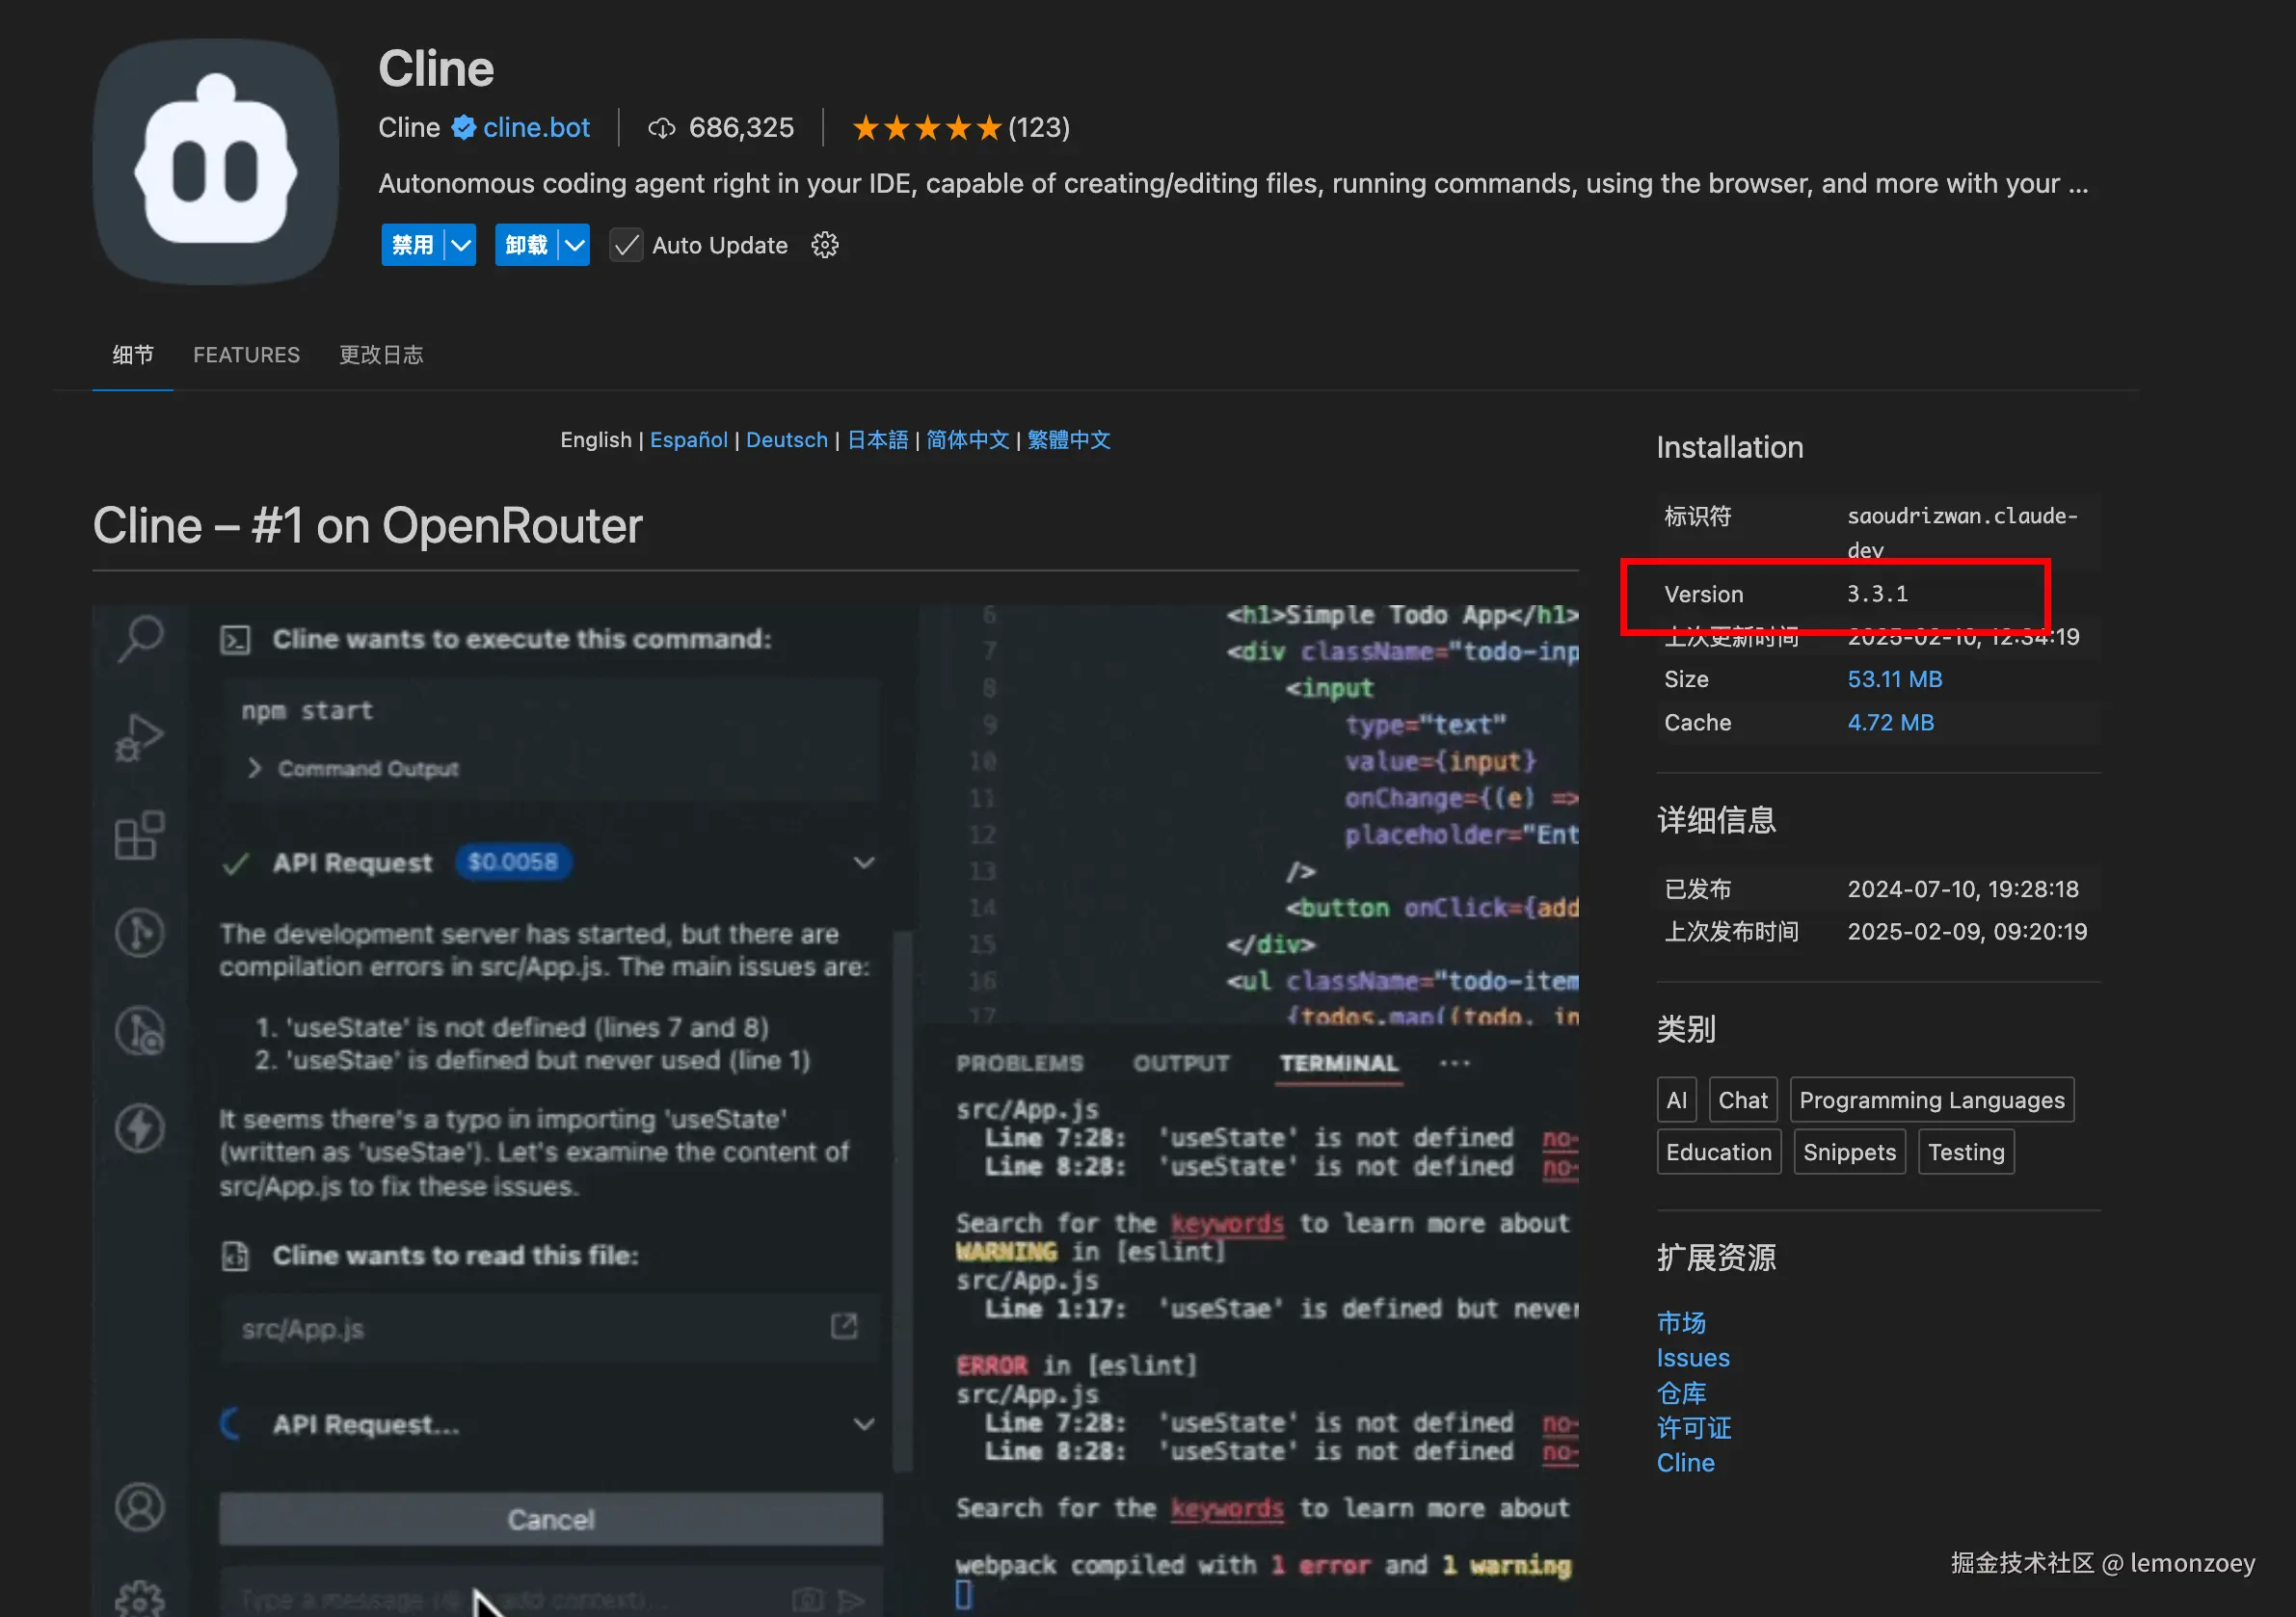The height and width of the screenshot is (1617, 2296).
Task: Click the Cline robot logo
Action: point(216,162)
